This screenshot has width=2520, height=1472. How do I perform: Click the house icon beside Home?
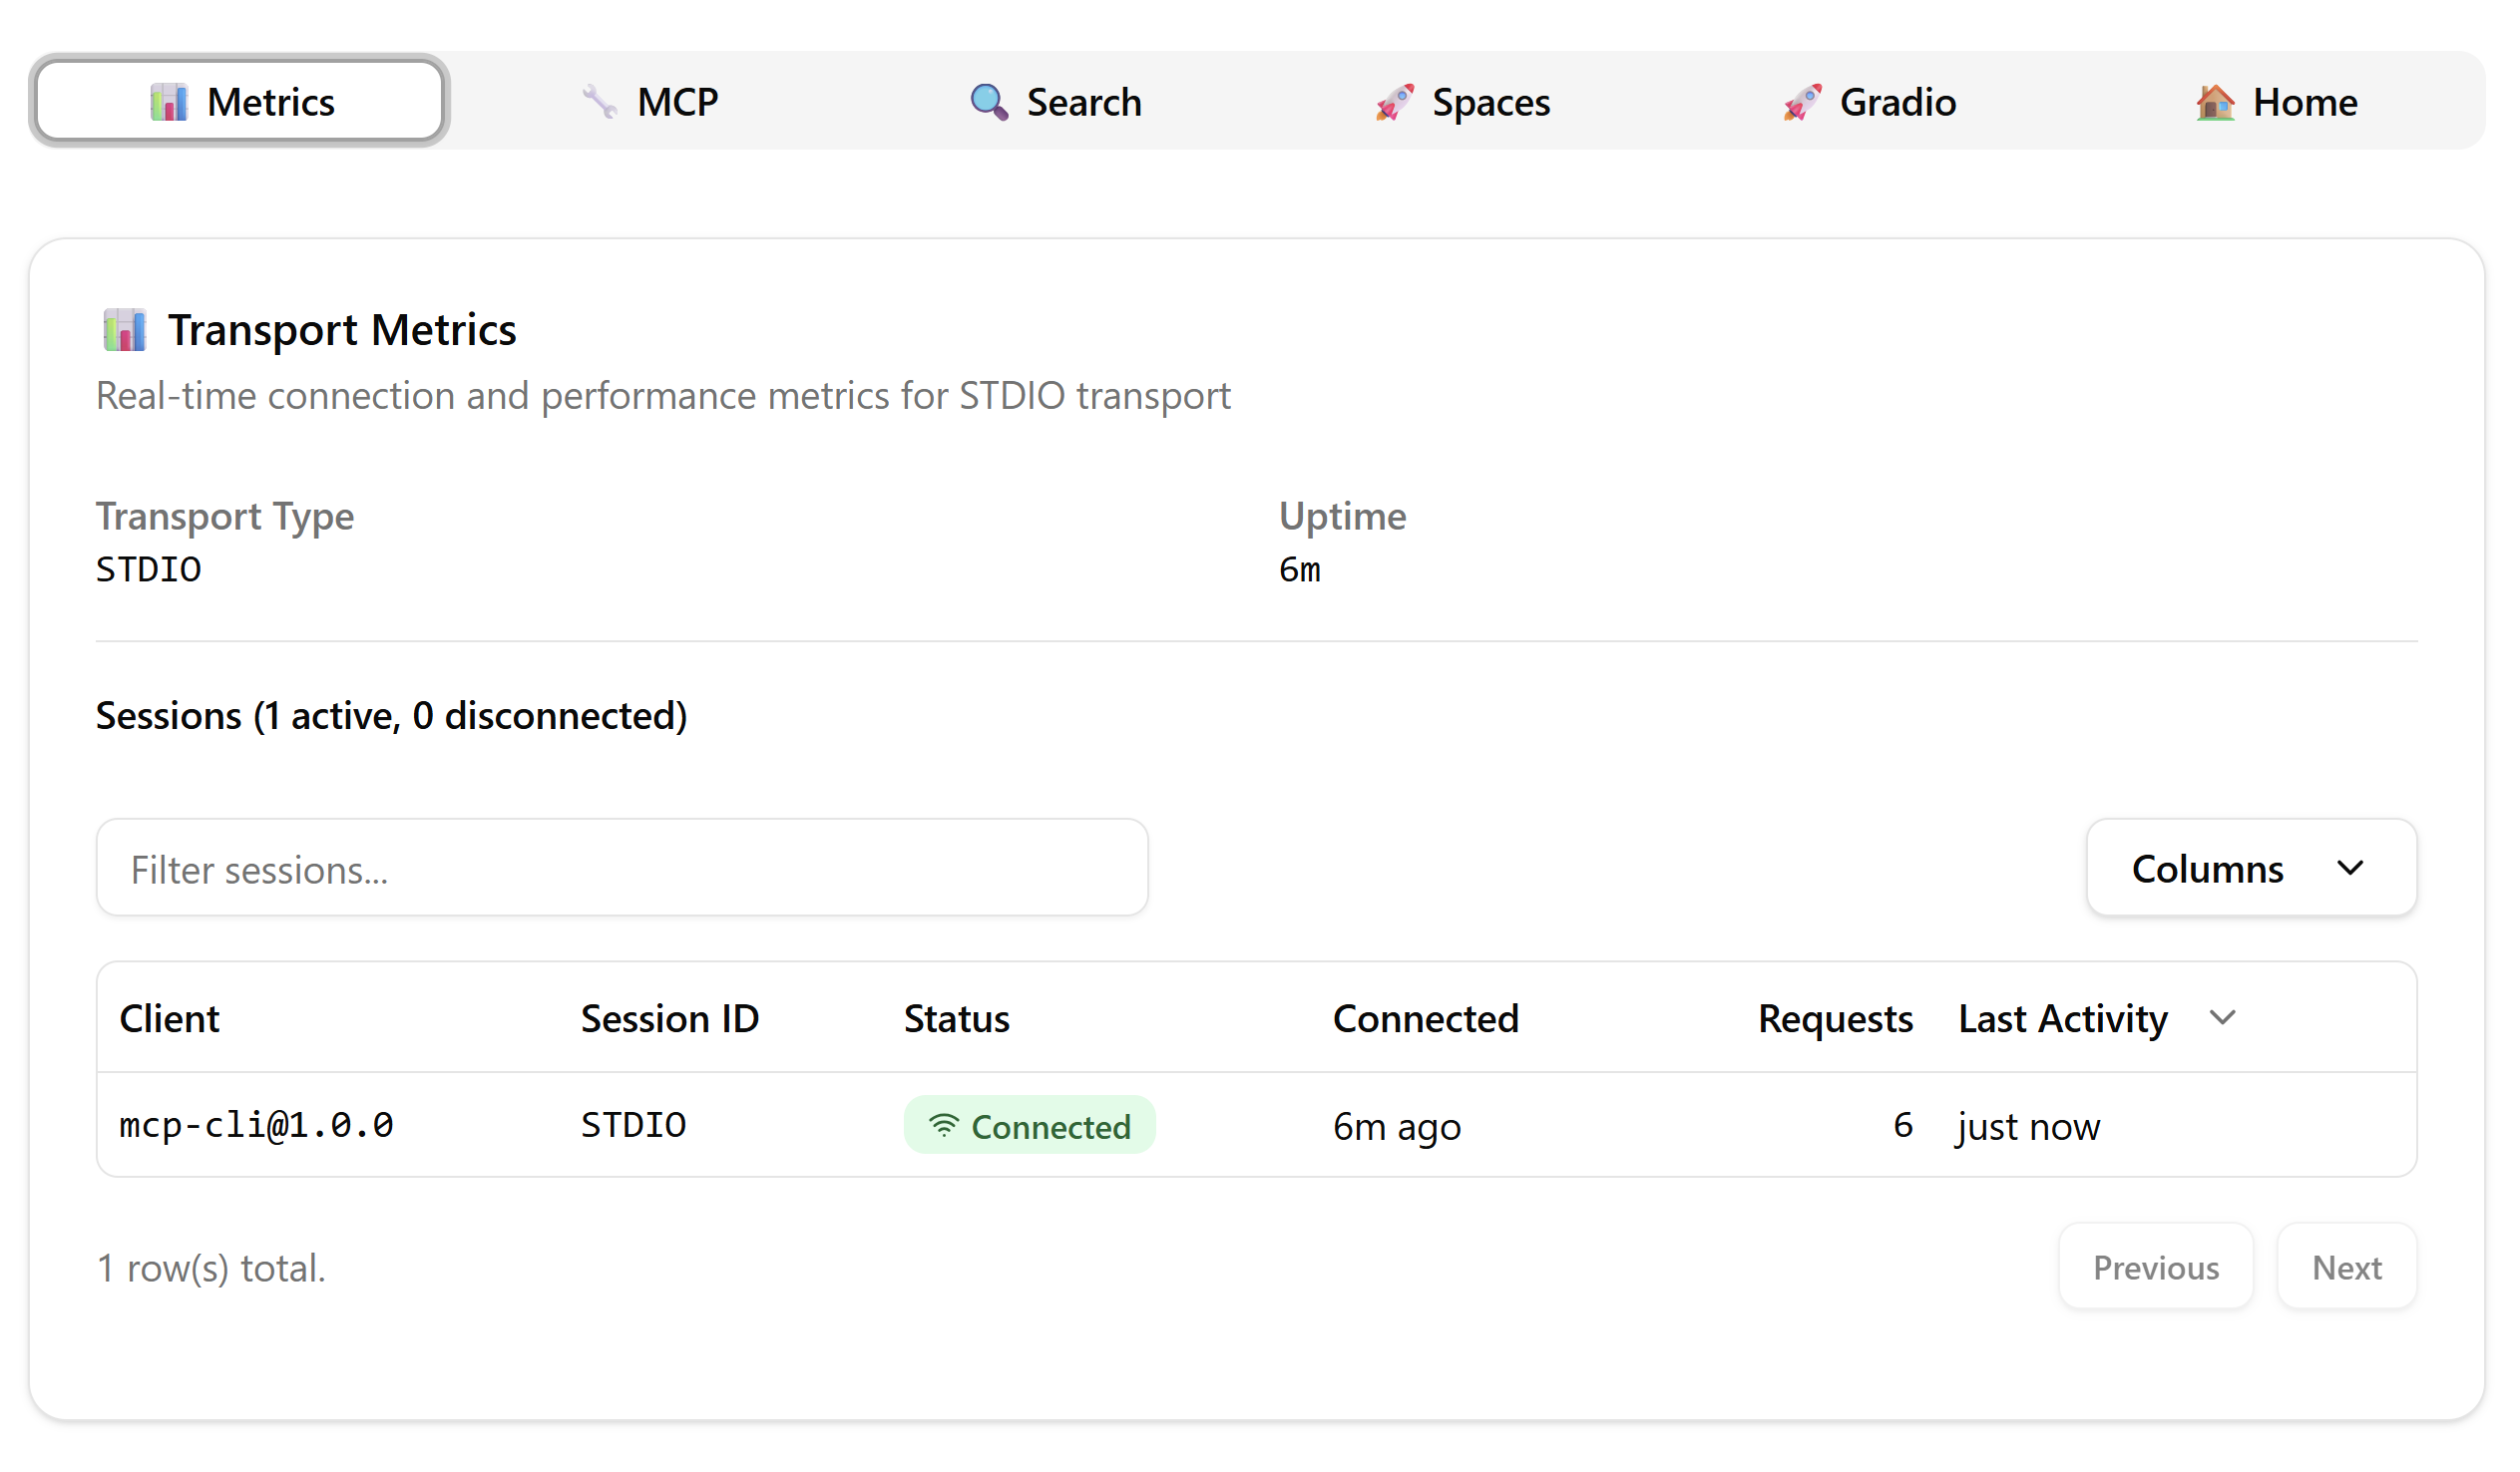(2214, 102)
